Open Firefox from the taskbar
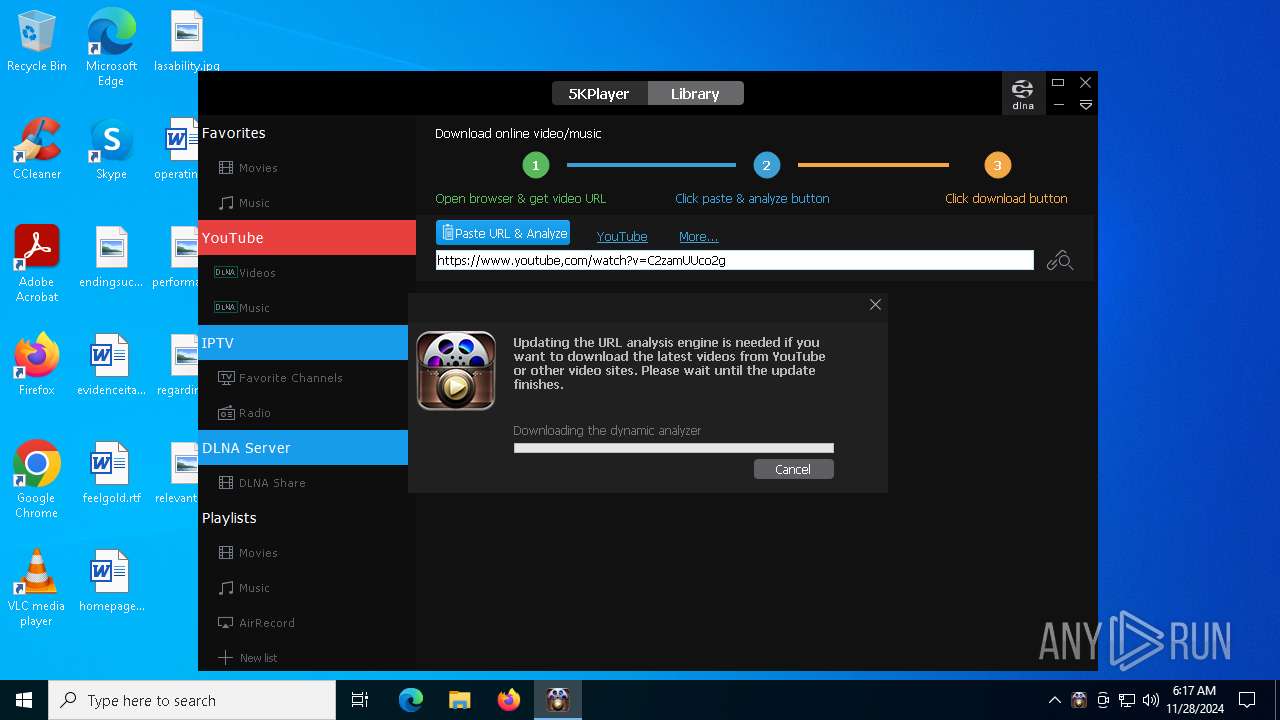1280x720 pixels. point(509,700)
